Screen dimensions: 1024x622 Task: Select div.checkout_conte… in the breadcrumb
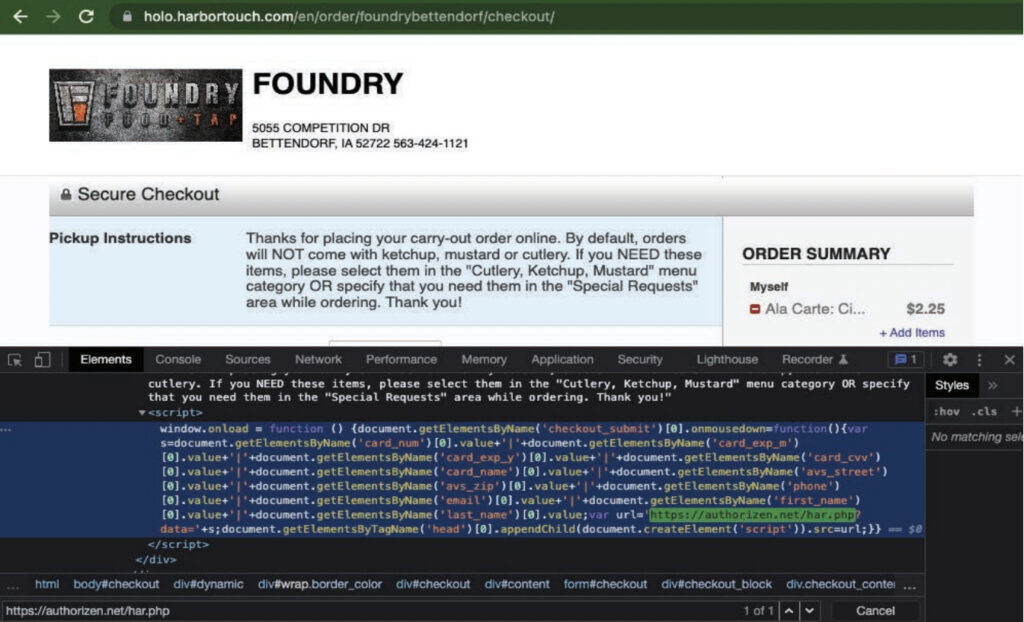840,584
